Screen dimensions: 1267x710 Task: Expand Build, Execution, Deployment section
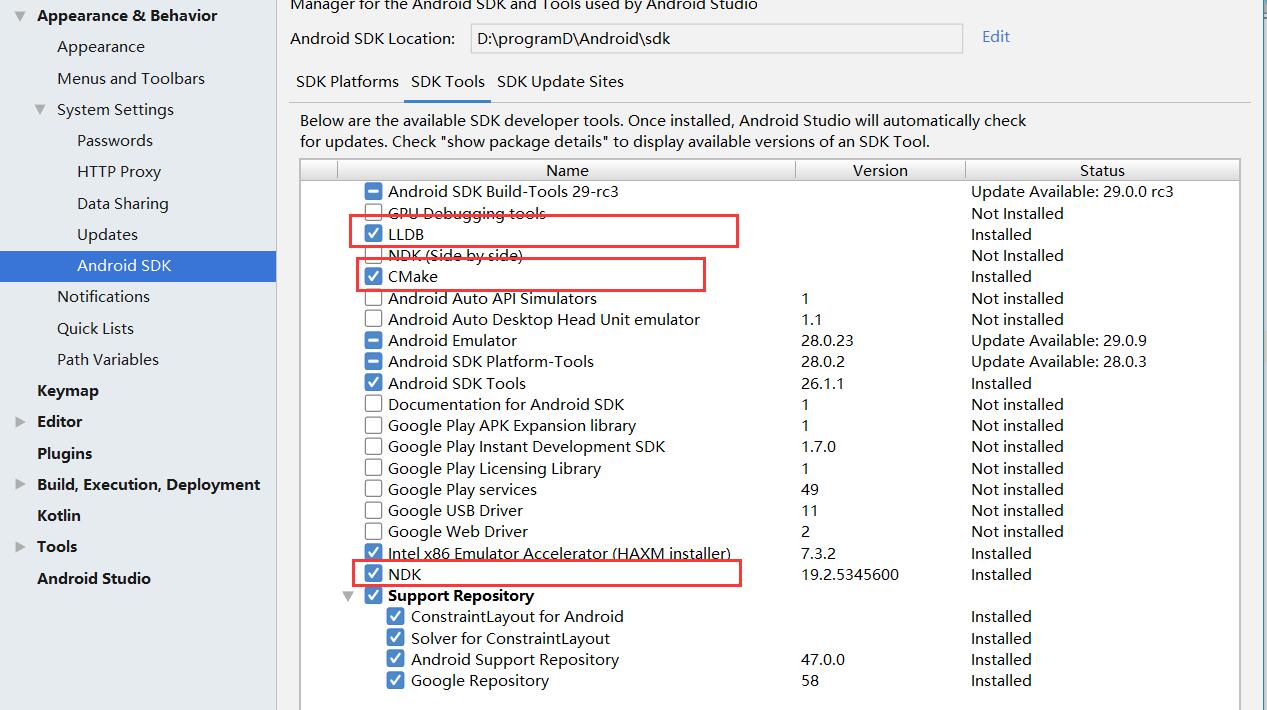click(20, 485)
